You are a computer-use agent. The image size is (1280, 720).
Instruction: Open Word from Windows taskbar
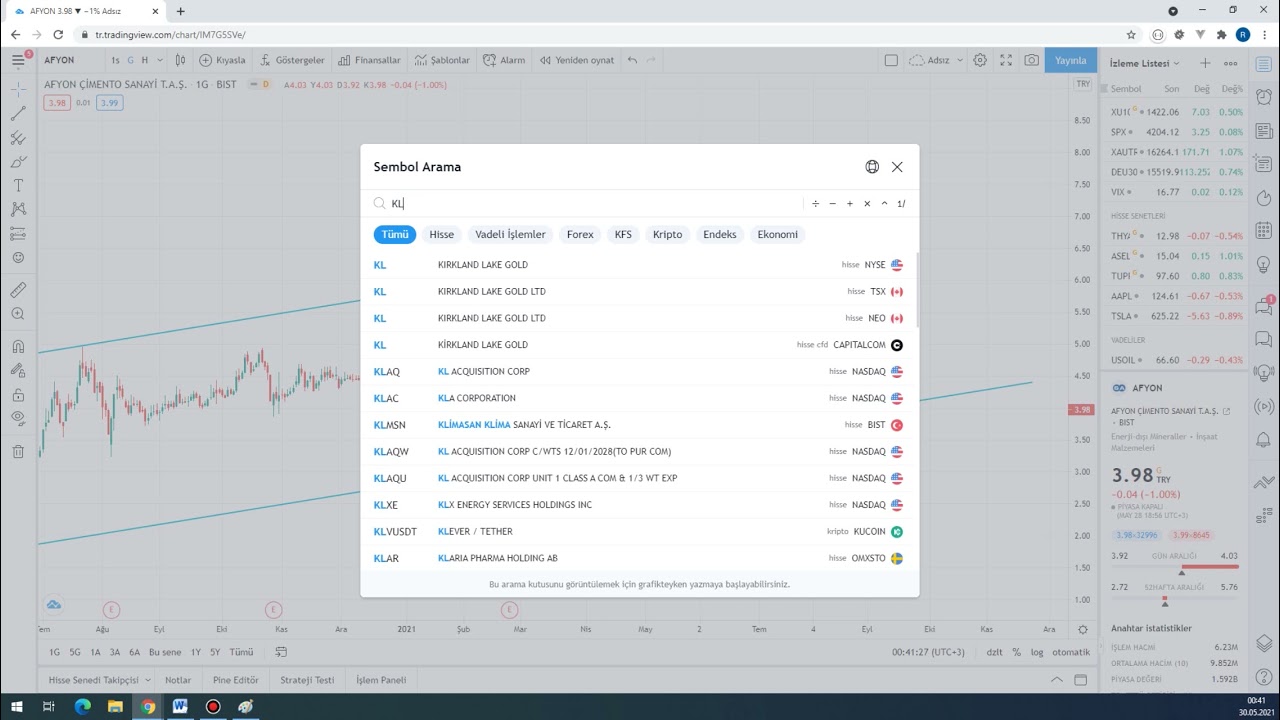click(x=180, y=706)
